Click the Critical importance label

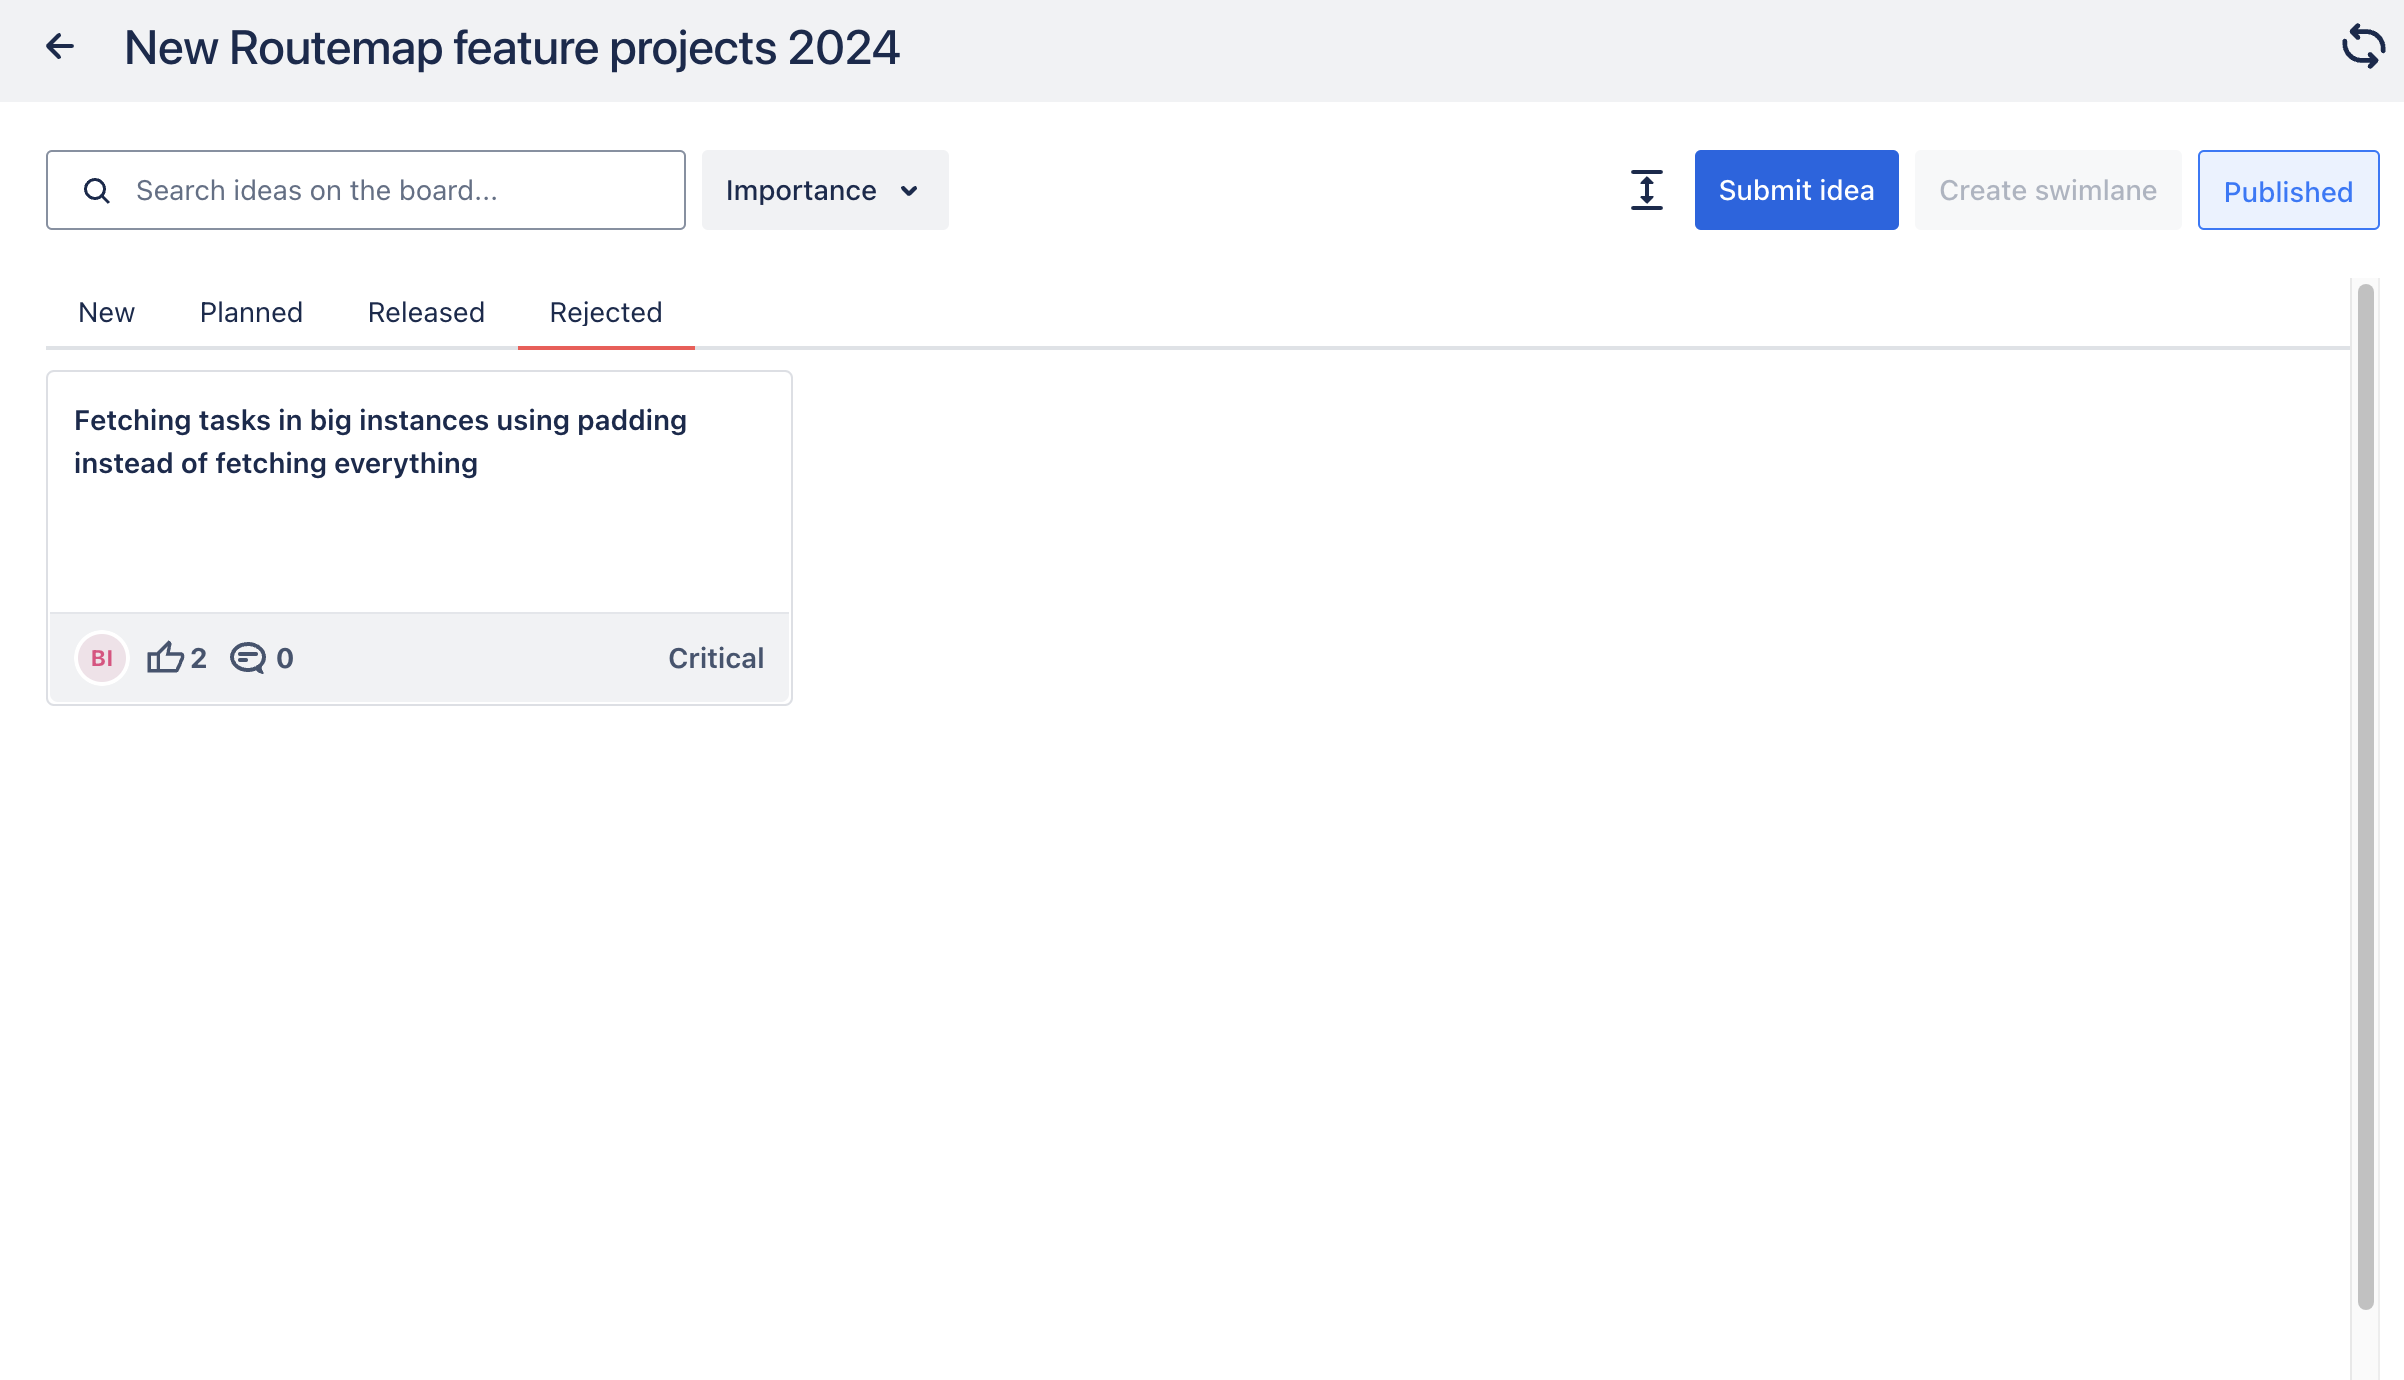pos(716,658)
